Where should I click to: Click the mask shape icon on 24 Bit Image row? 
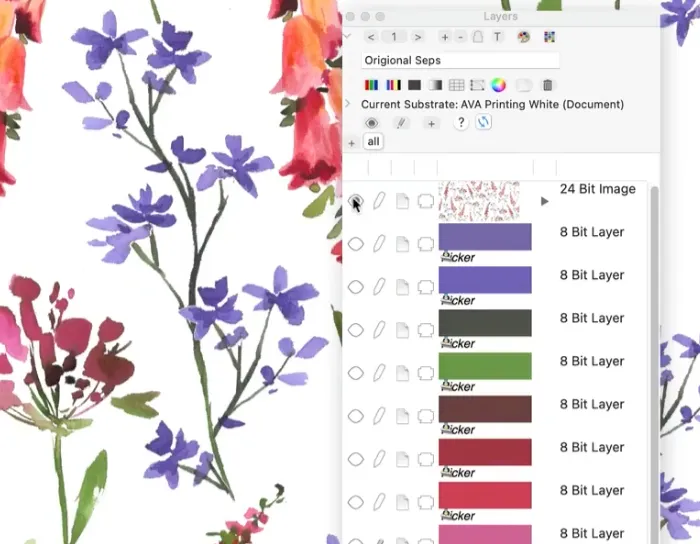tap(425, 201)
